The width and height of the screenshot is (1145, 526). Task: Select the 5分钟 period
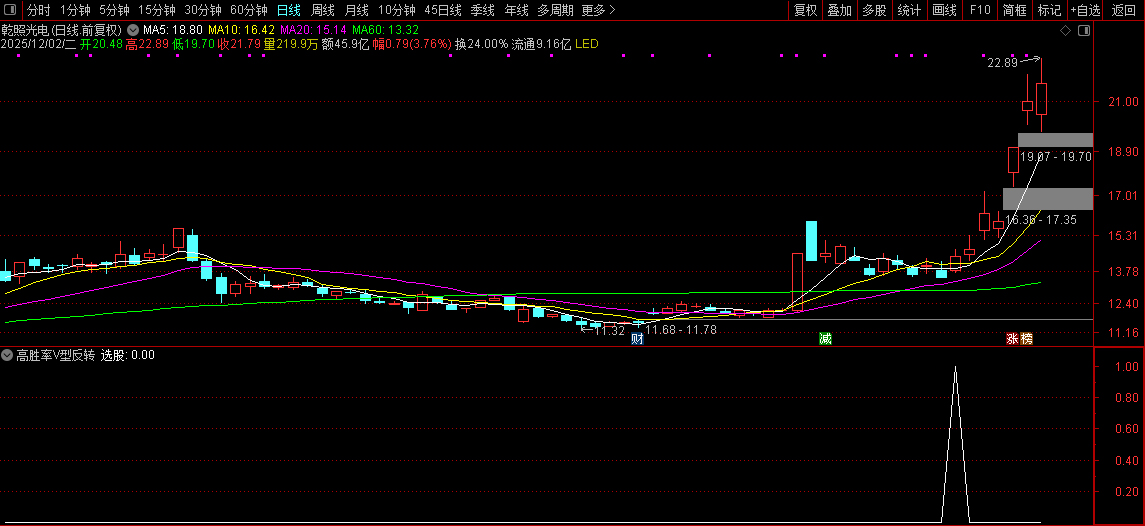point(114,10)
